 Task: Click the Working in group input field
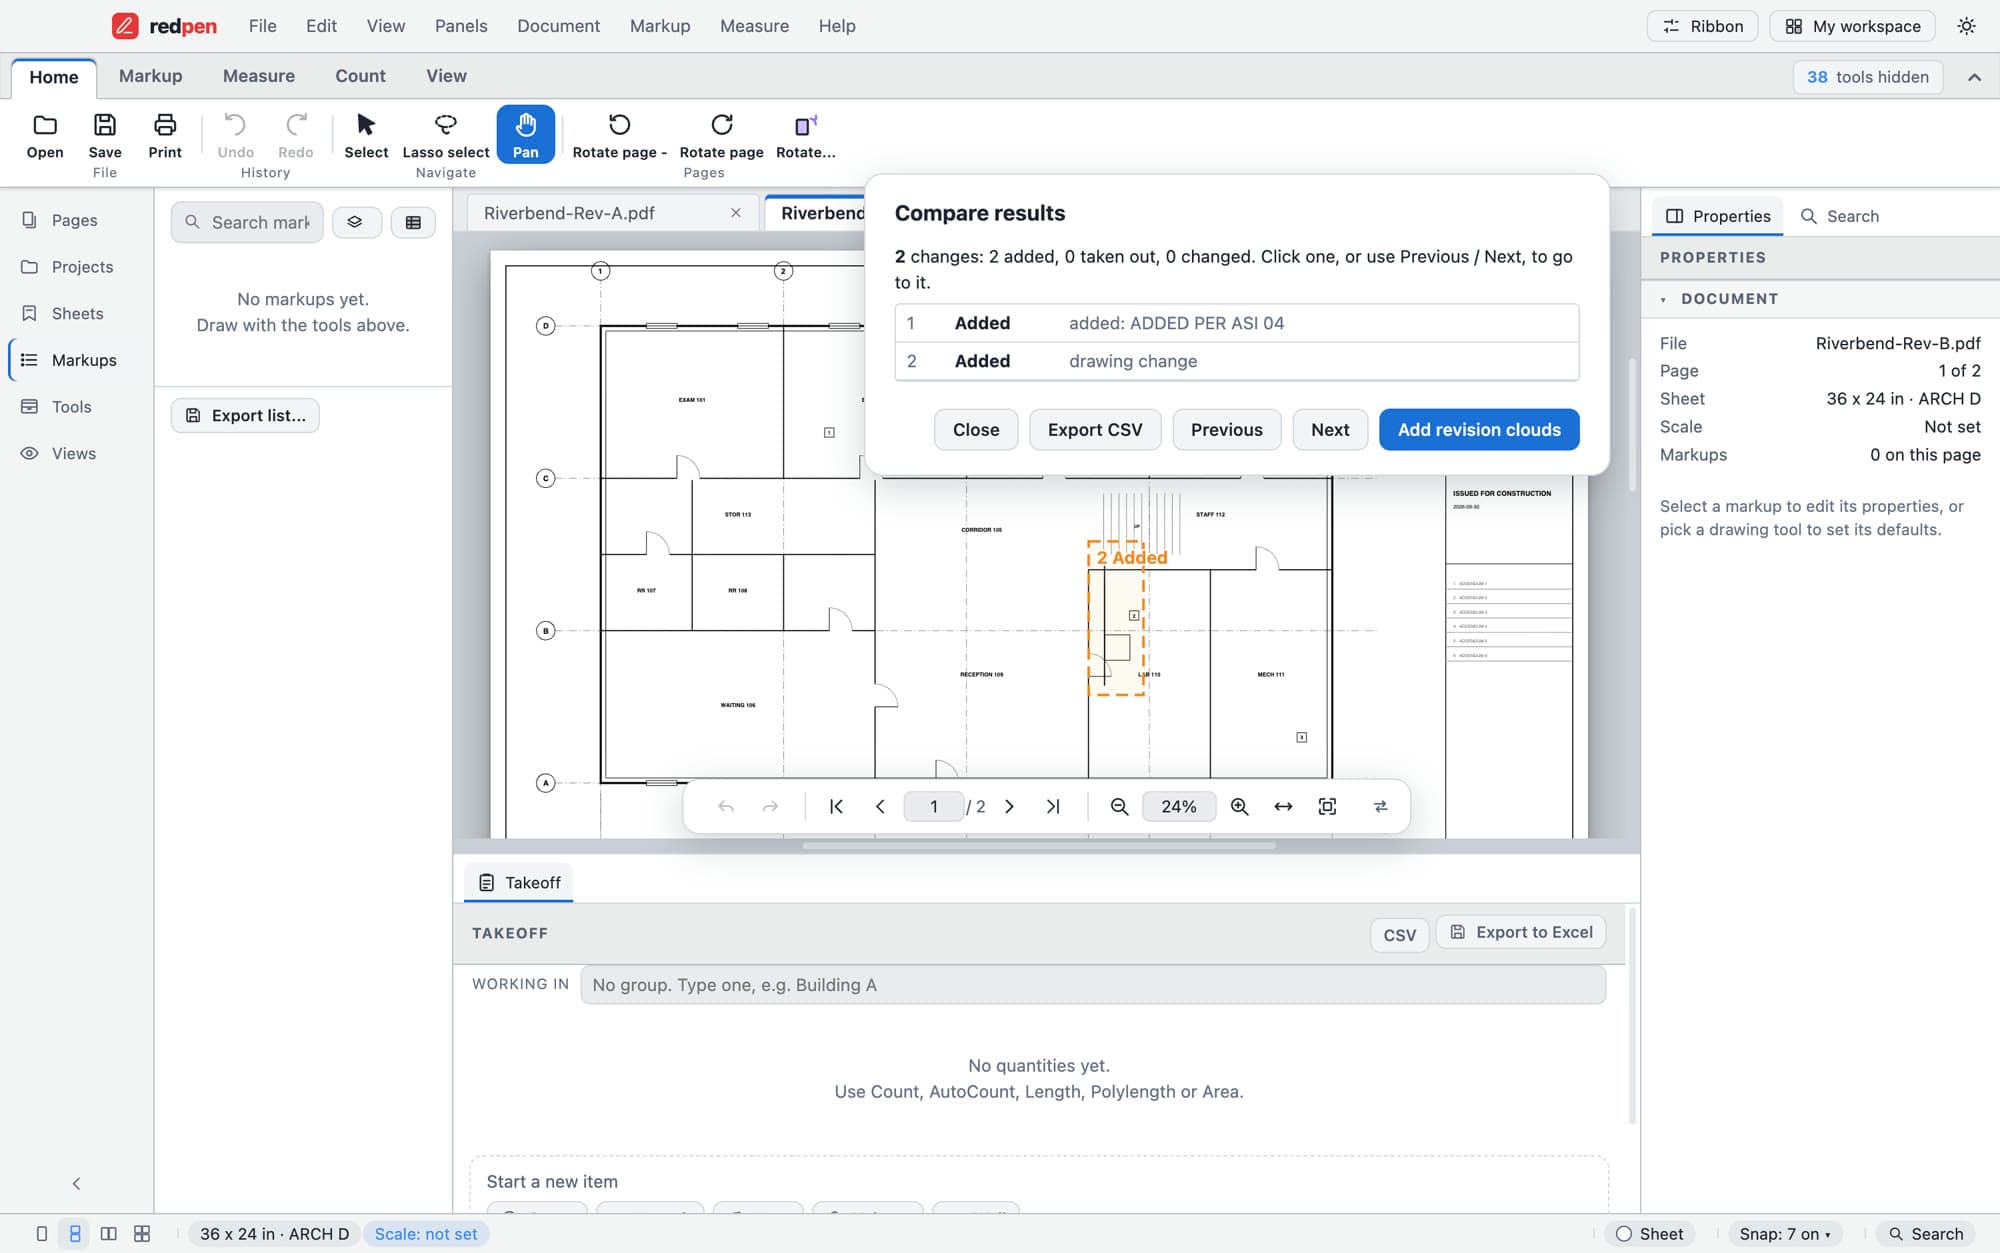pyautogui.click(x=1093, y=985)
